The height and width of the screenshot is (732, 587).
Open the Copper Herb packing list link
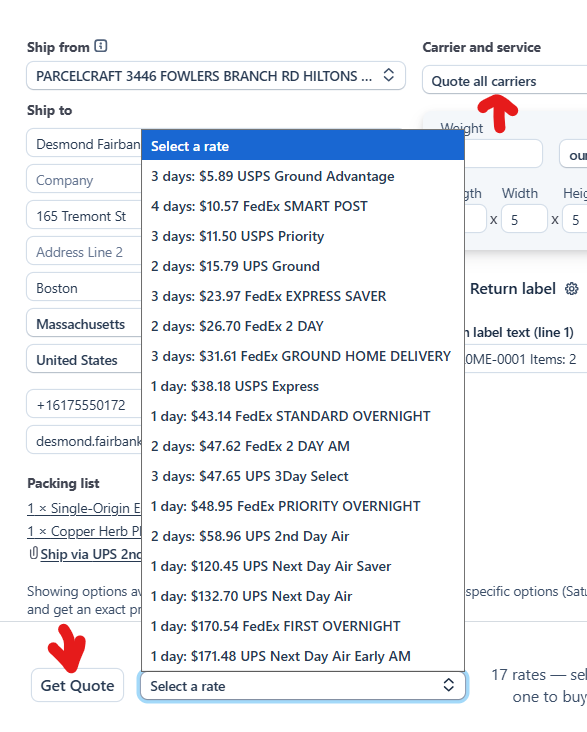click(x=84, y=531)
